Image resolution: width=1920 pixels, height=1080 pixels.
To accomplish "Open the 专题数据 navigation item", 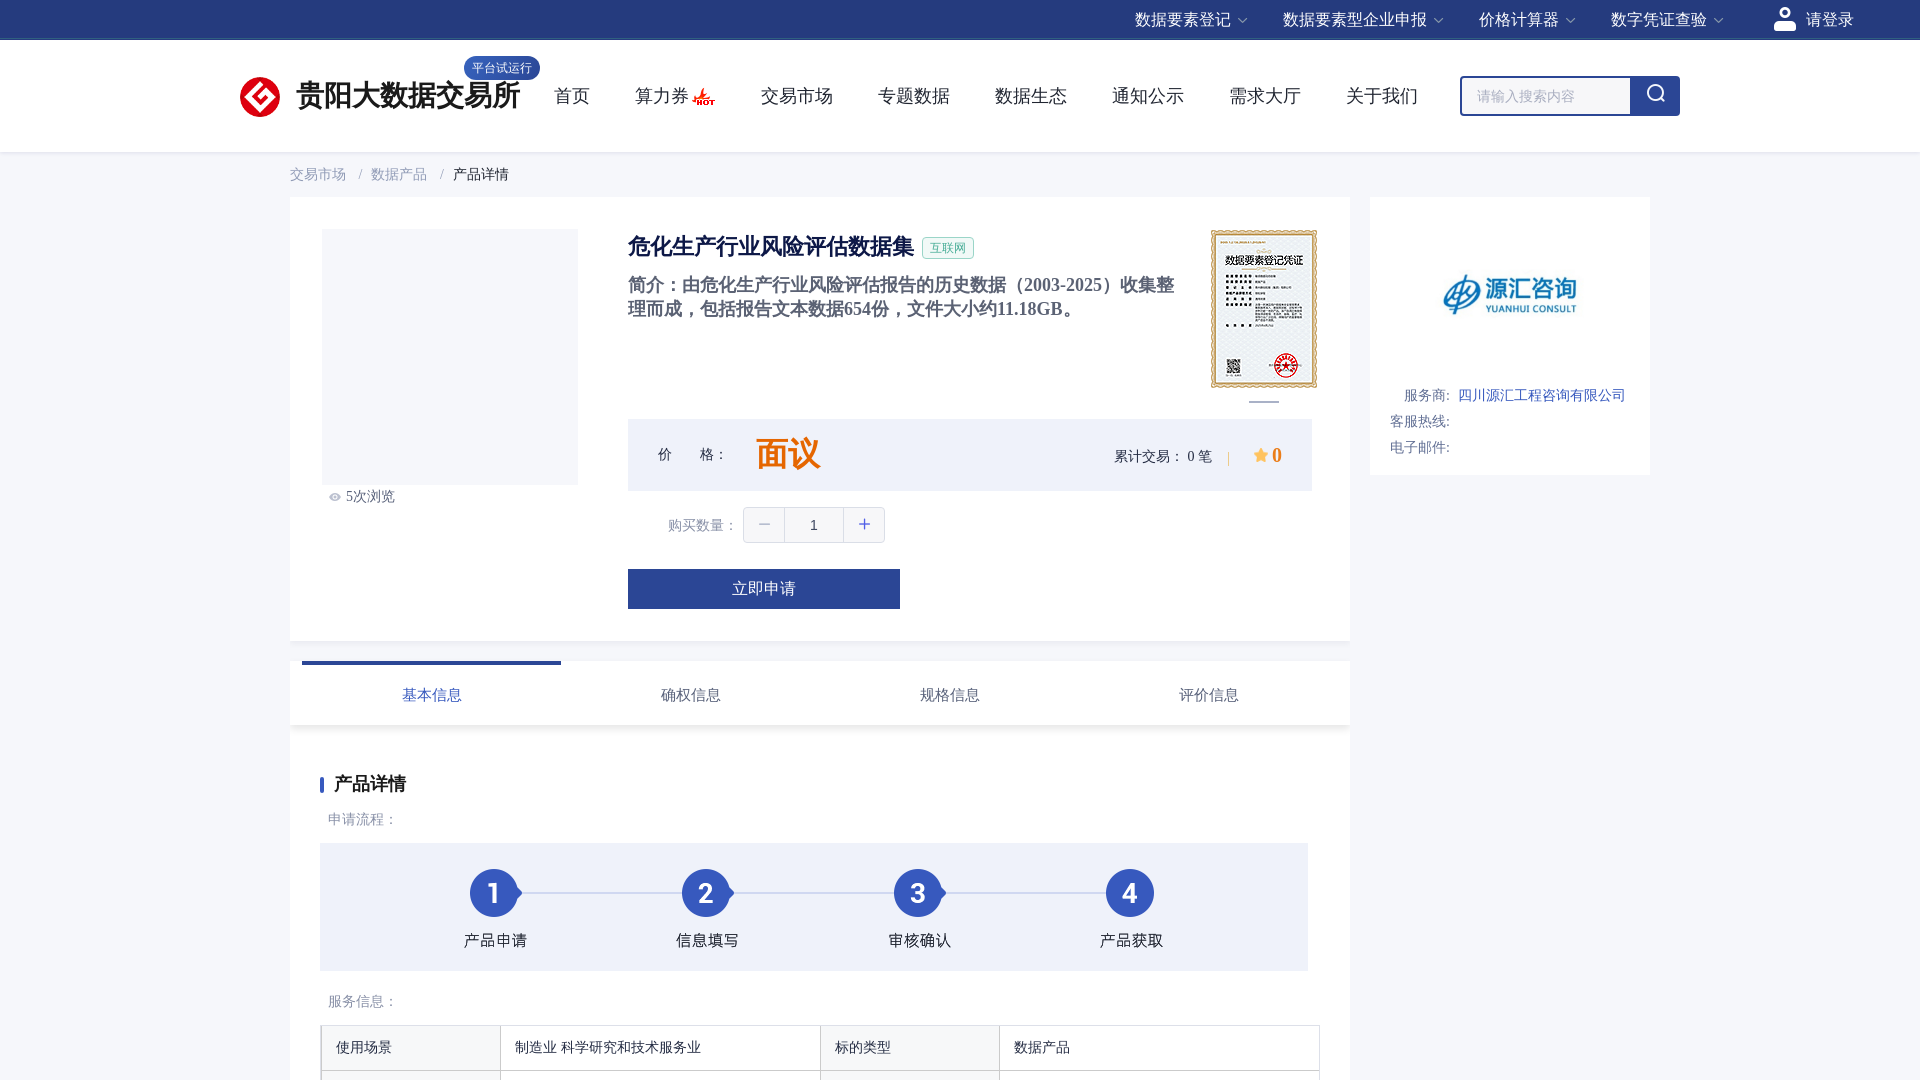I will 914,96.
